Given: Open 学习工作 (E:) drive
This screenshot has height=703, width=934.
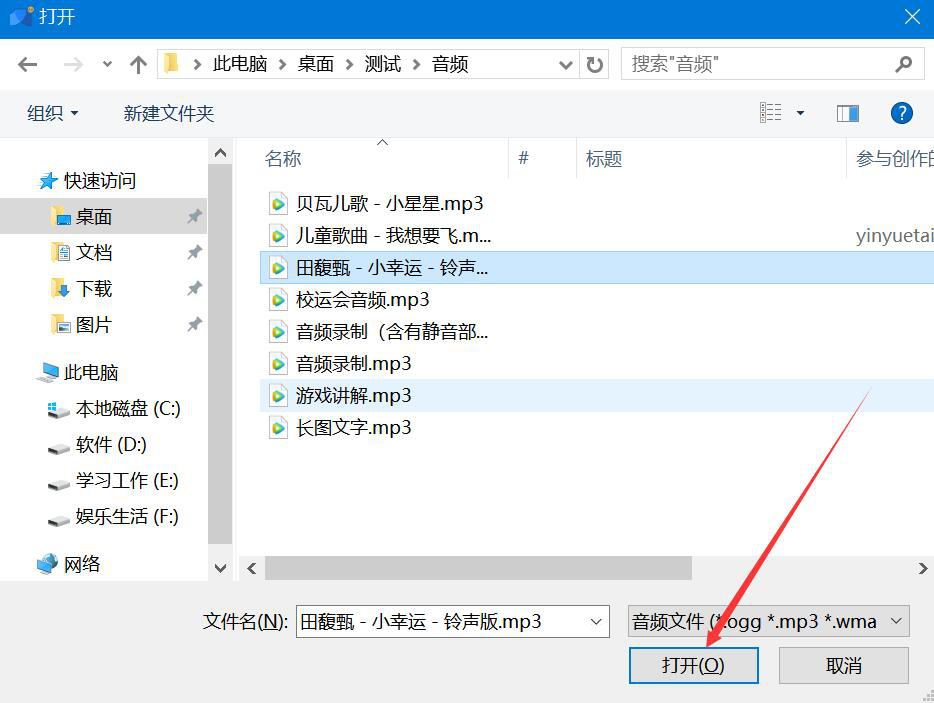Looking at the screenshot, I should click(113, 481).
